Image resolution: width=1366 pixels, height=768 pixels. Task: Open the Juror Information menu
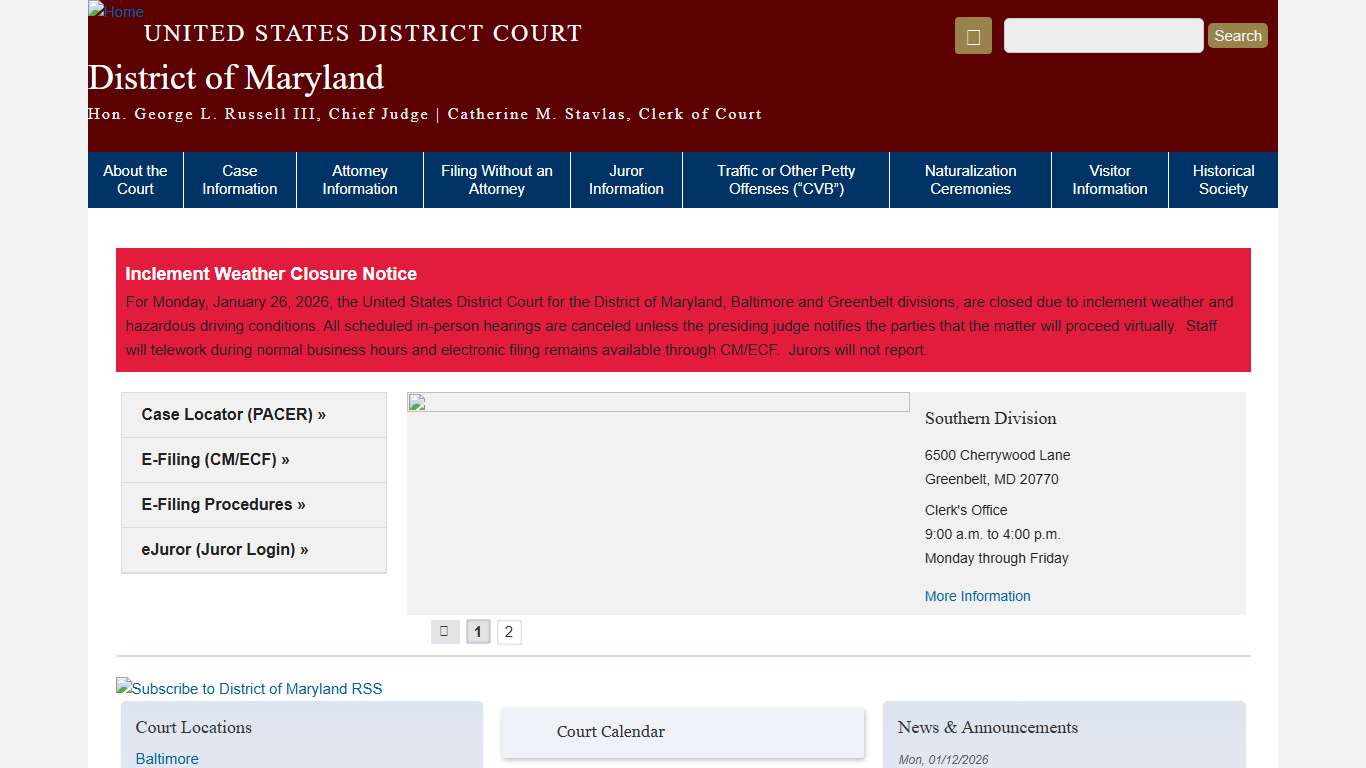(x=626, y=179)
